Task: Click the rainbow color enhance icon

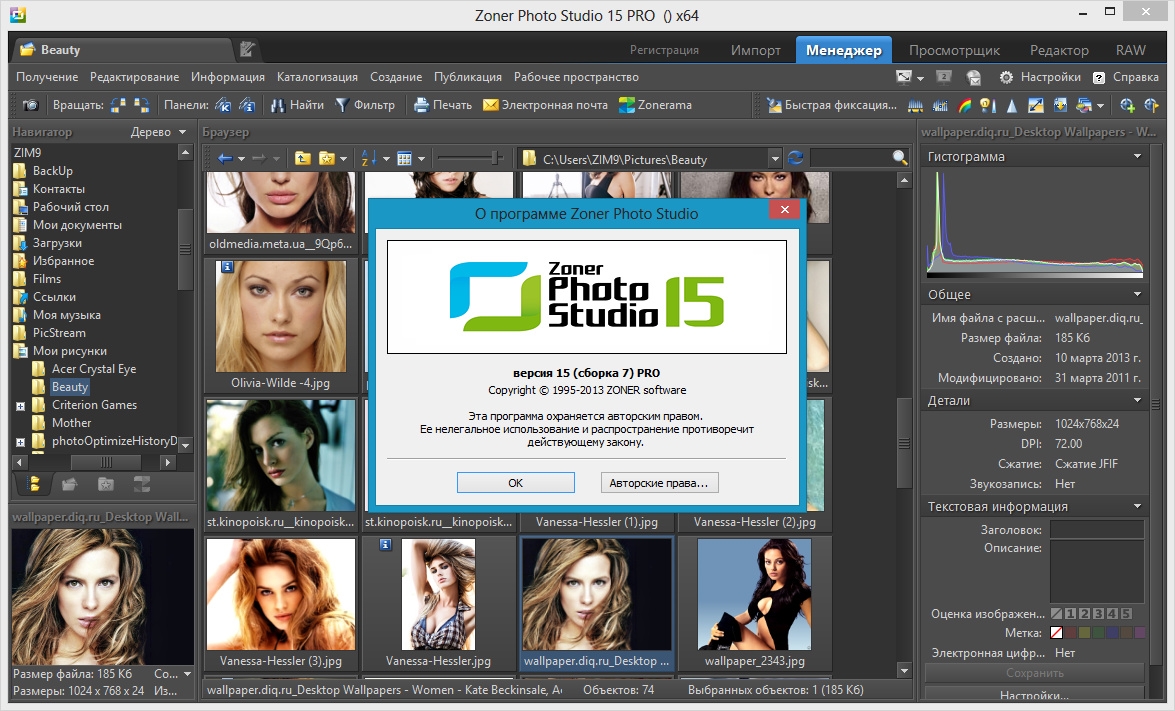Action: [x=964, y=106]
